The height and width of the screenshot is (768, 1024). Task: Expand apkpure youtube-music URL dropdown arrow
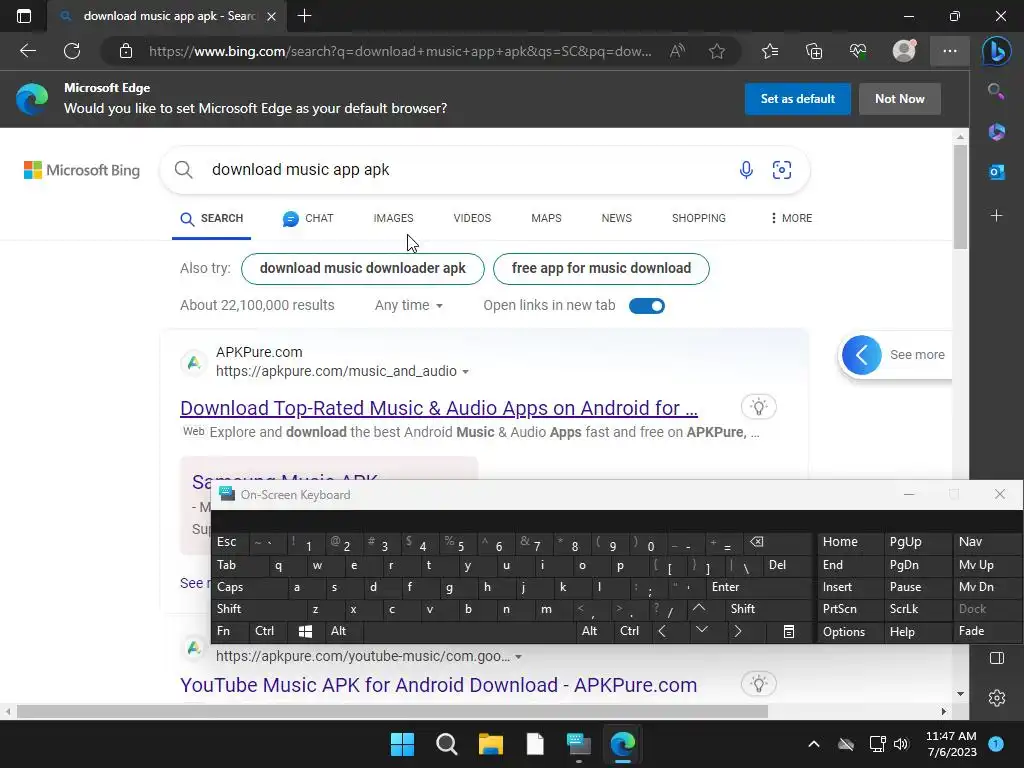click(x=519, y=657)
